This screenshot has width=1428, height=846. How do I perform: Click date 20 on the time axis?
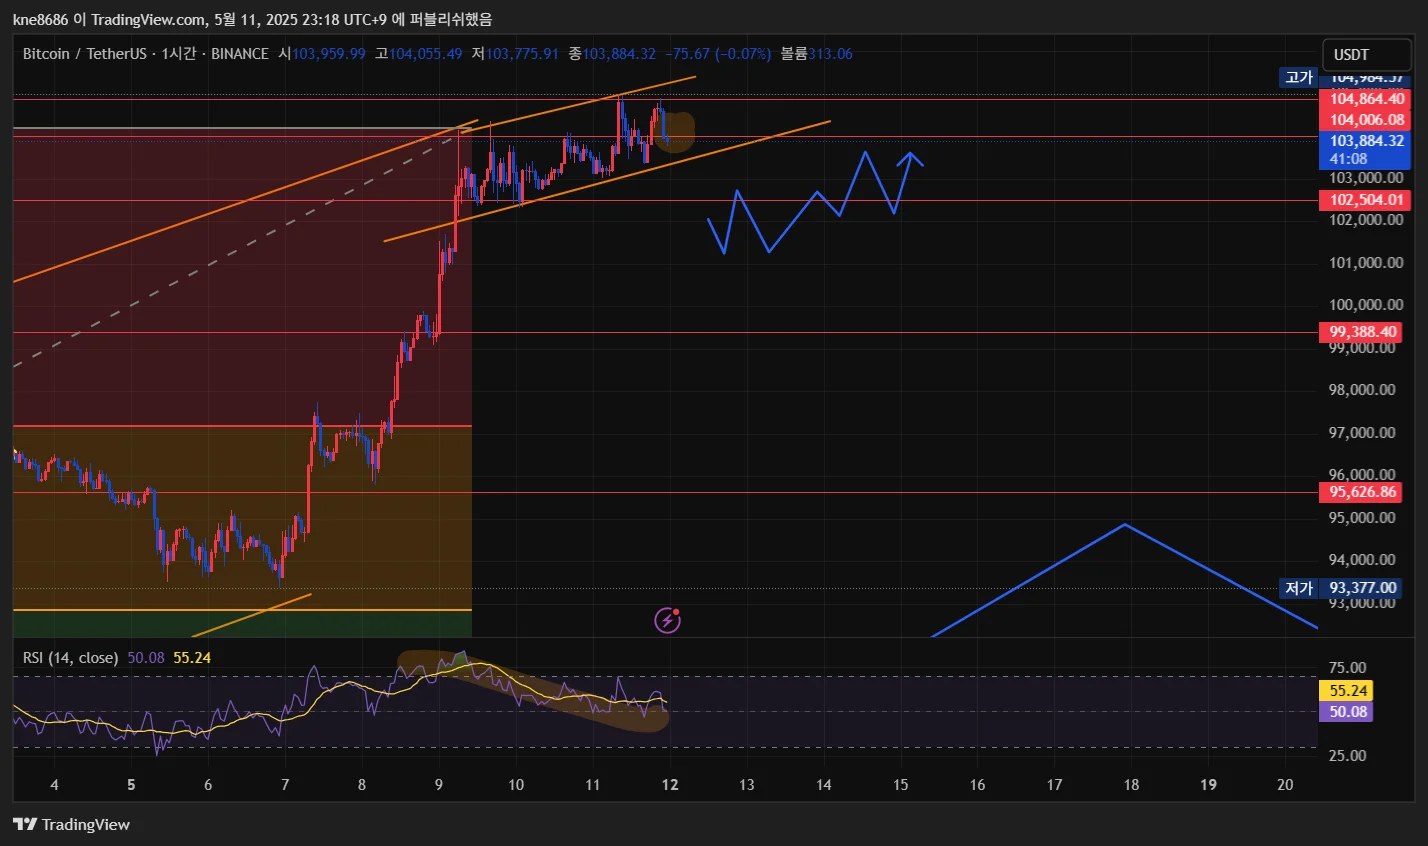pyautogui.click(x=1285, y=785)
